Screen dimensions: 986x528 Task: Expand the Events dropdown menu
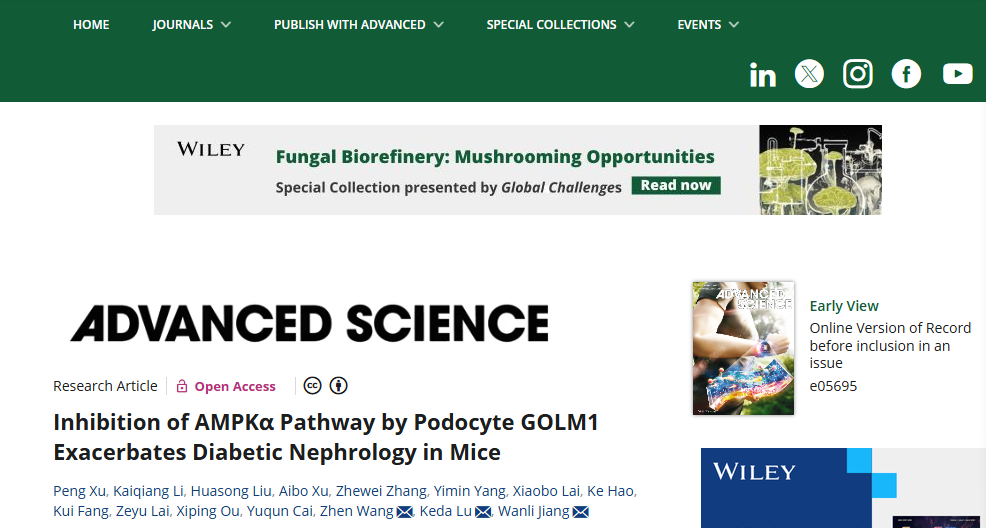pos(708,25)
